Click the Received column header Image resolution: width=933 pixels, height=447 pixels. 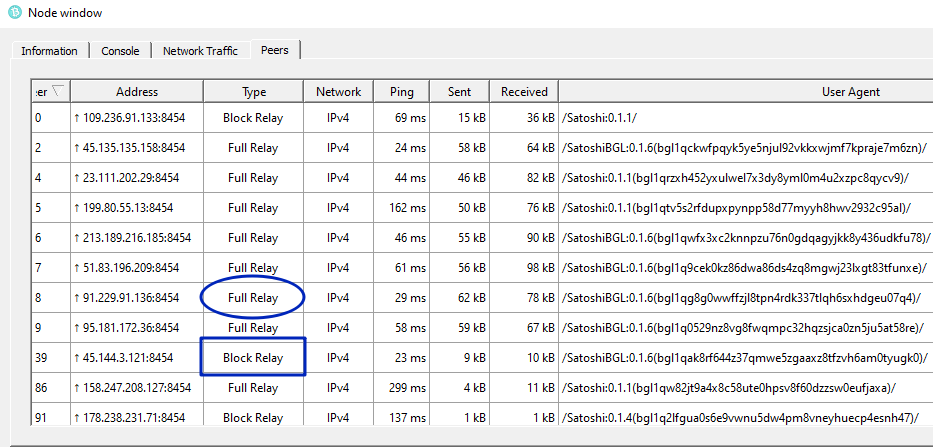tap(524, 92)
